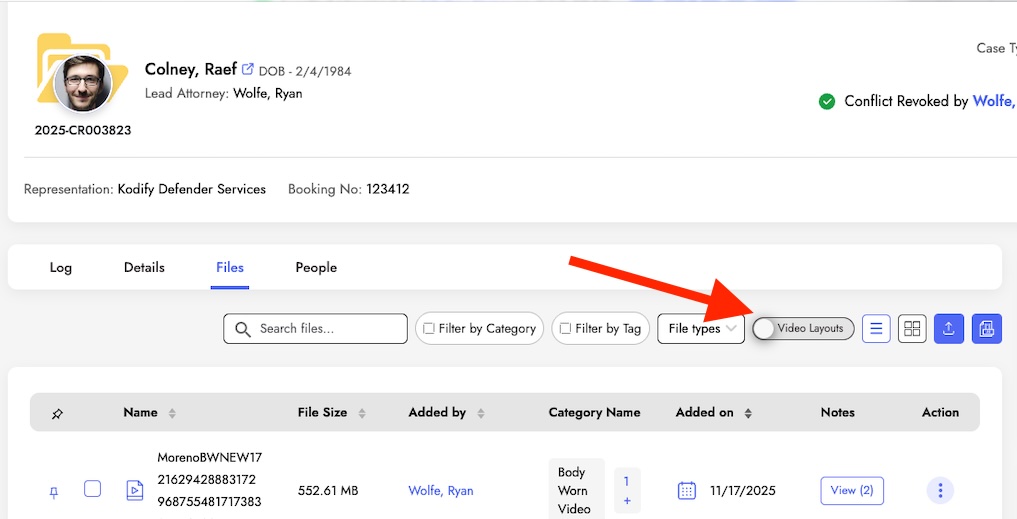
Task: Open Wolfe, Ryan link in Added by column
Action: (x=440, y=490)
